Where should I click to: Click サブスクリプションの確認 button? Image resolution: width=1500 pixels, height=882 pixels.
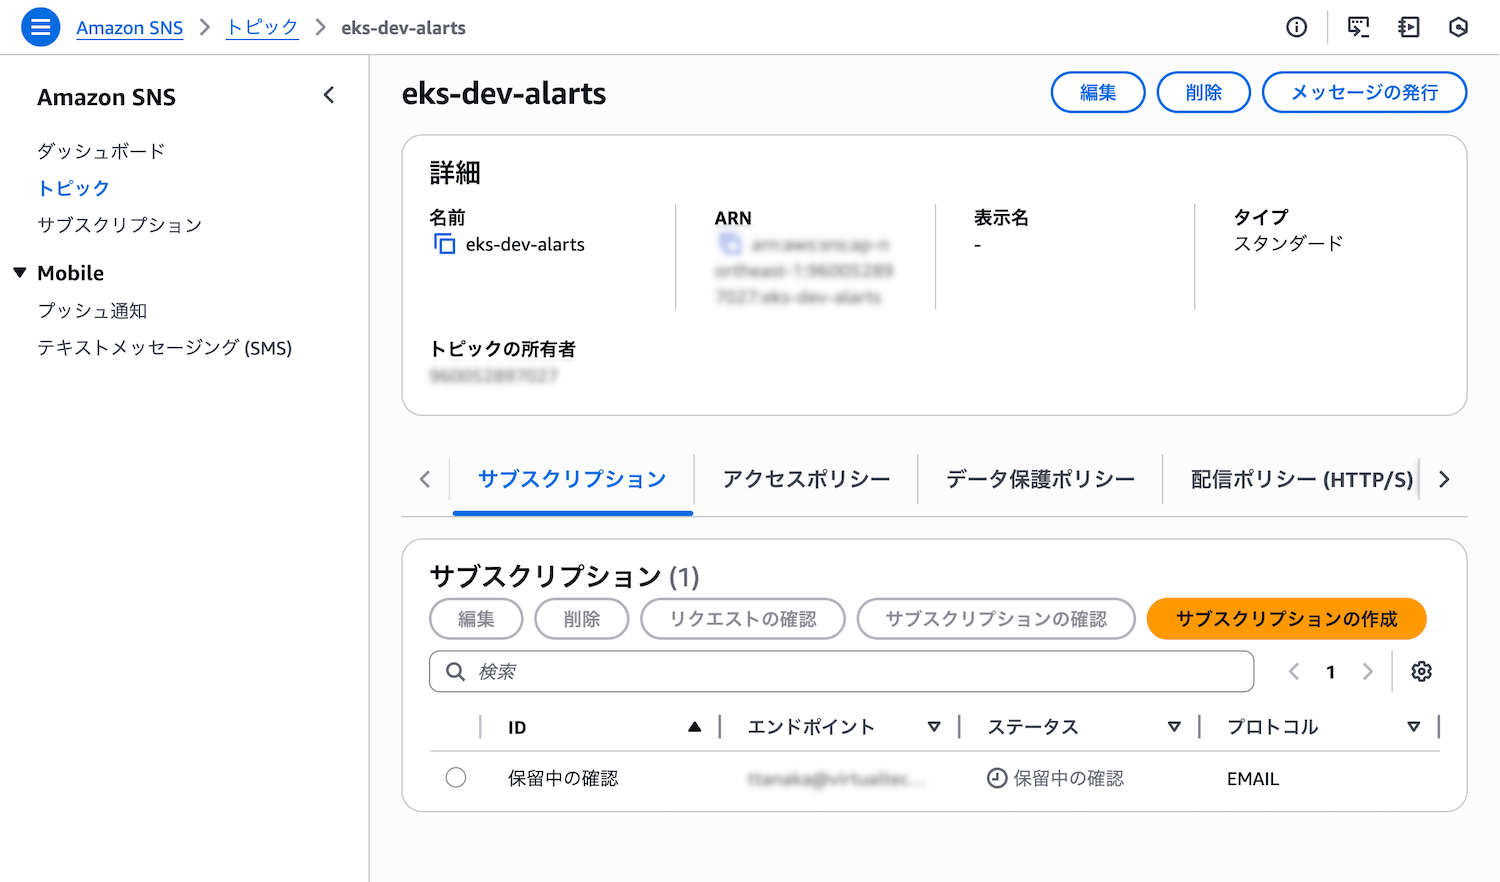click(996, 619)
